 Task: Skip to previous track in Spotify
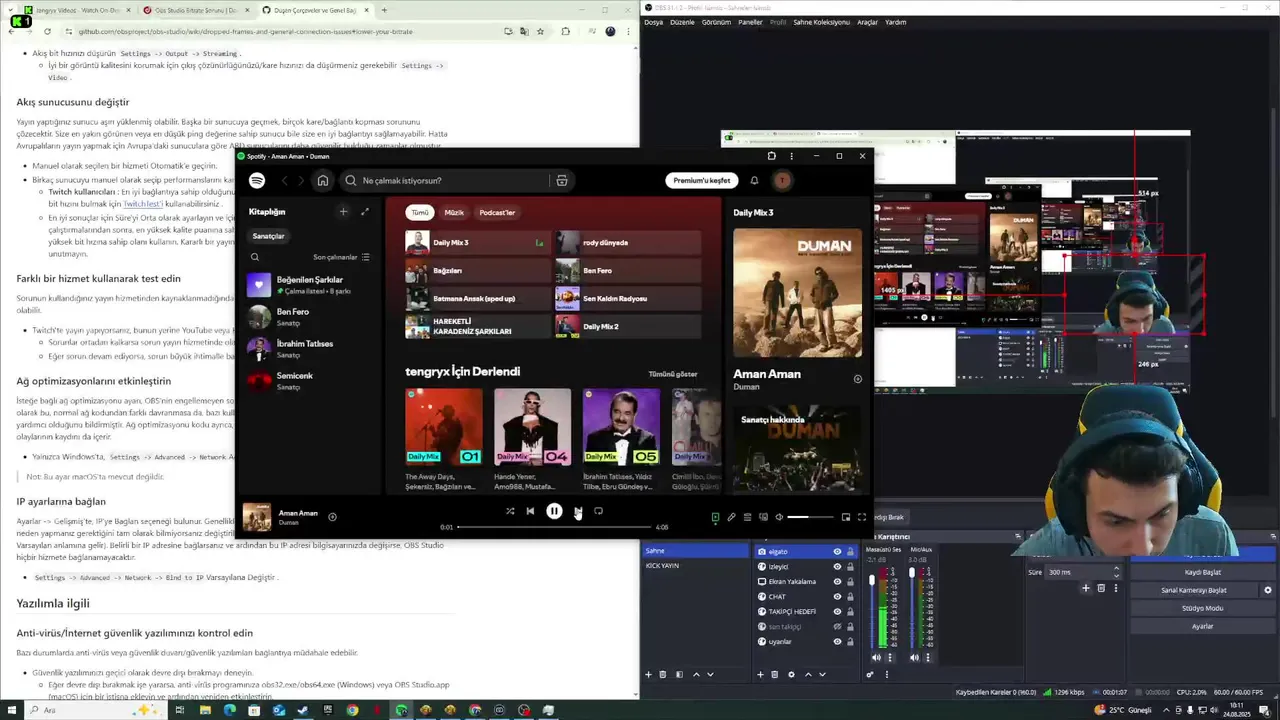pyautogui.click(x=530, y=511)
